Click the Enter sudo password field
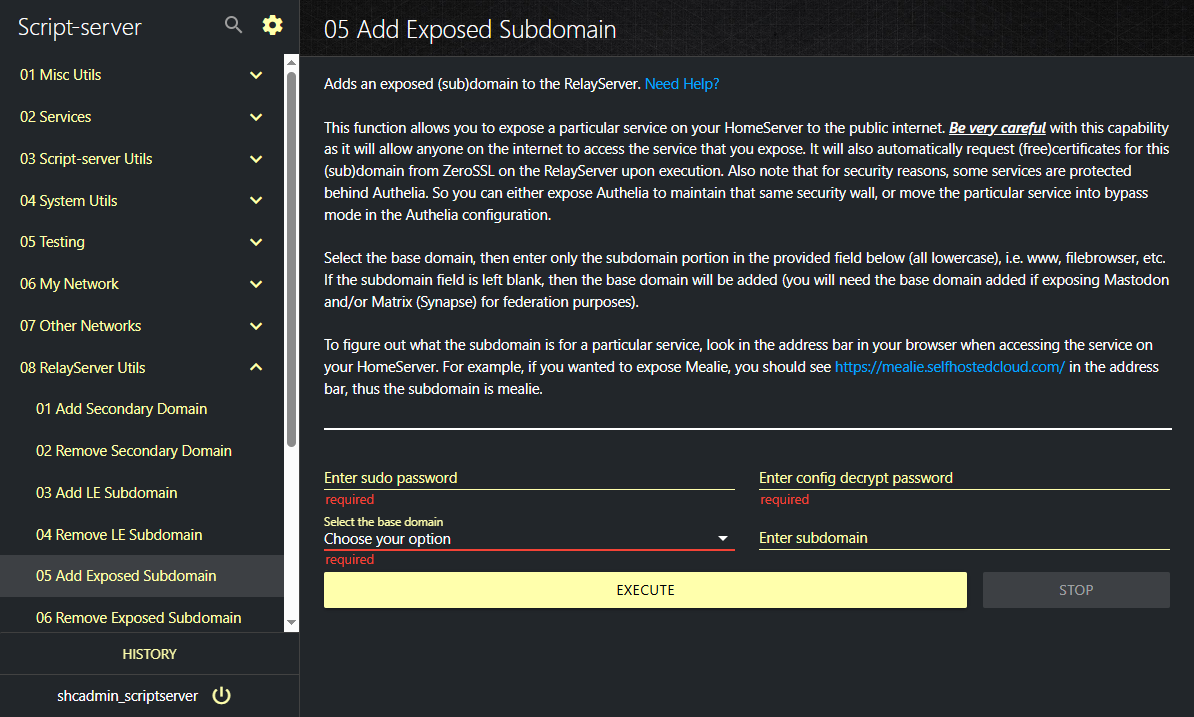Viewport: 1194px width, 717px height. (x=528, y=478)
